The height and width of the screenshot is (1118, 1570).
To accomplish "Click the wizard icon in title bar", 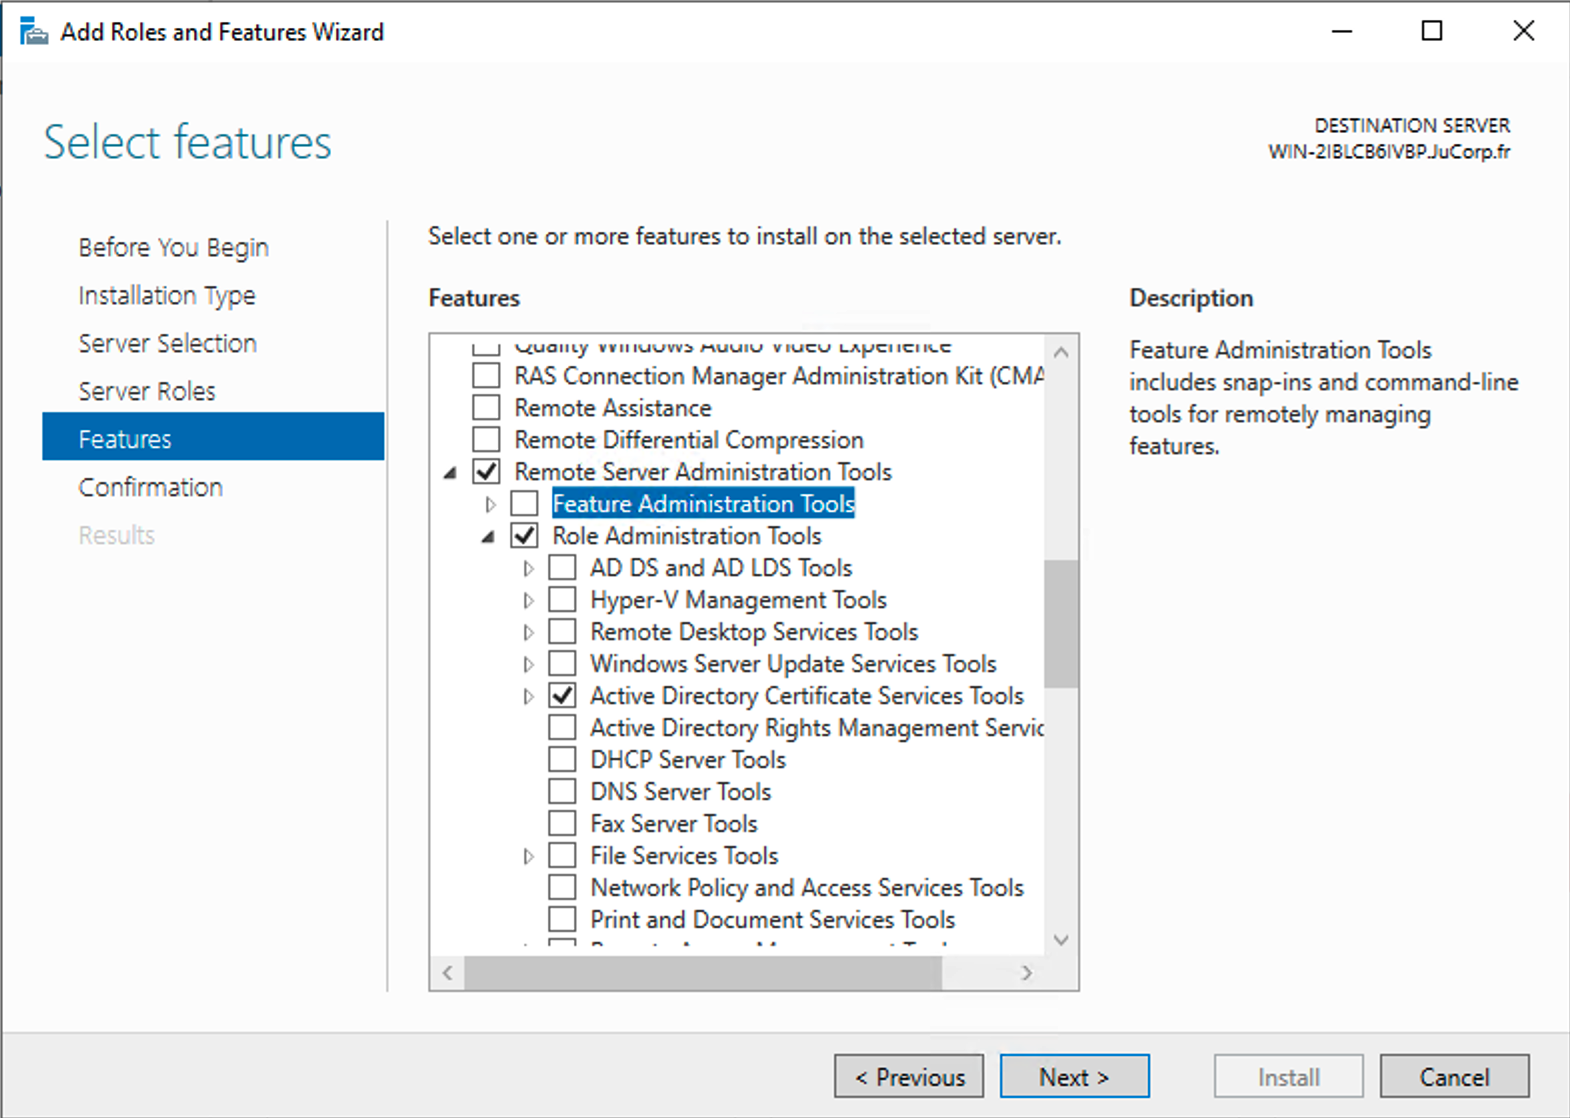I will point(34,32).
